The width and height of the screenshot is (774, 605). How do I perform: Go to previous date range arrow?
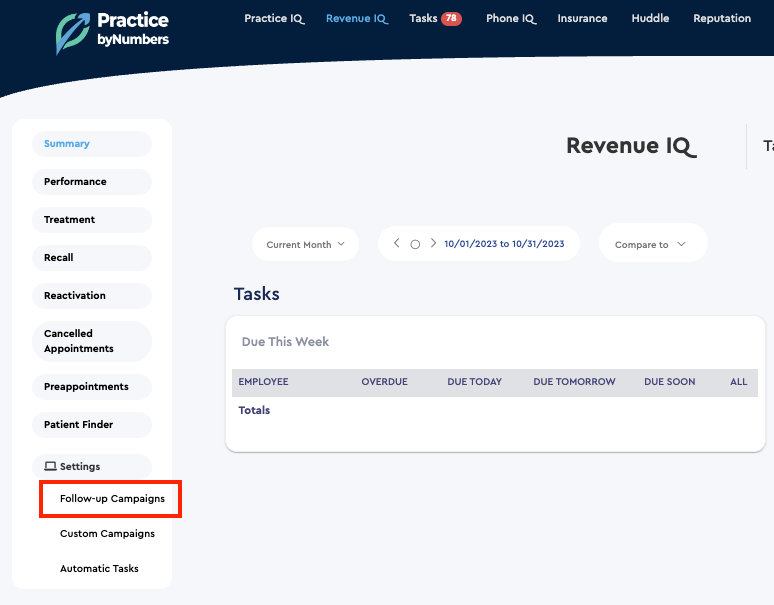[x=397, y=244]
